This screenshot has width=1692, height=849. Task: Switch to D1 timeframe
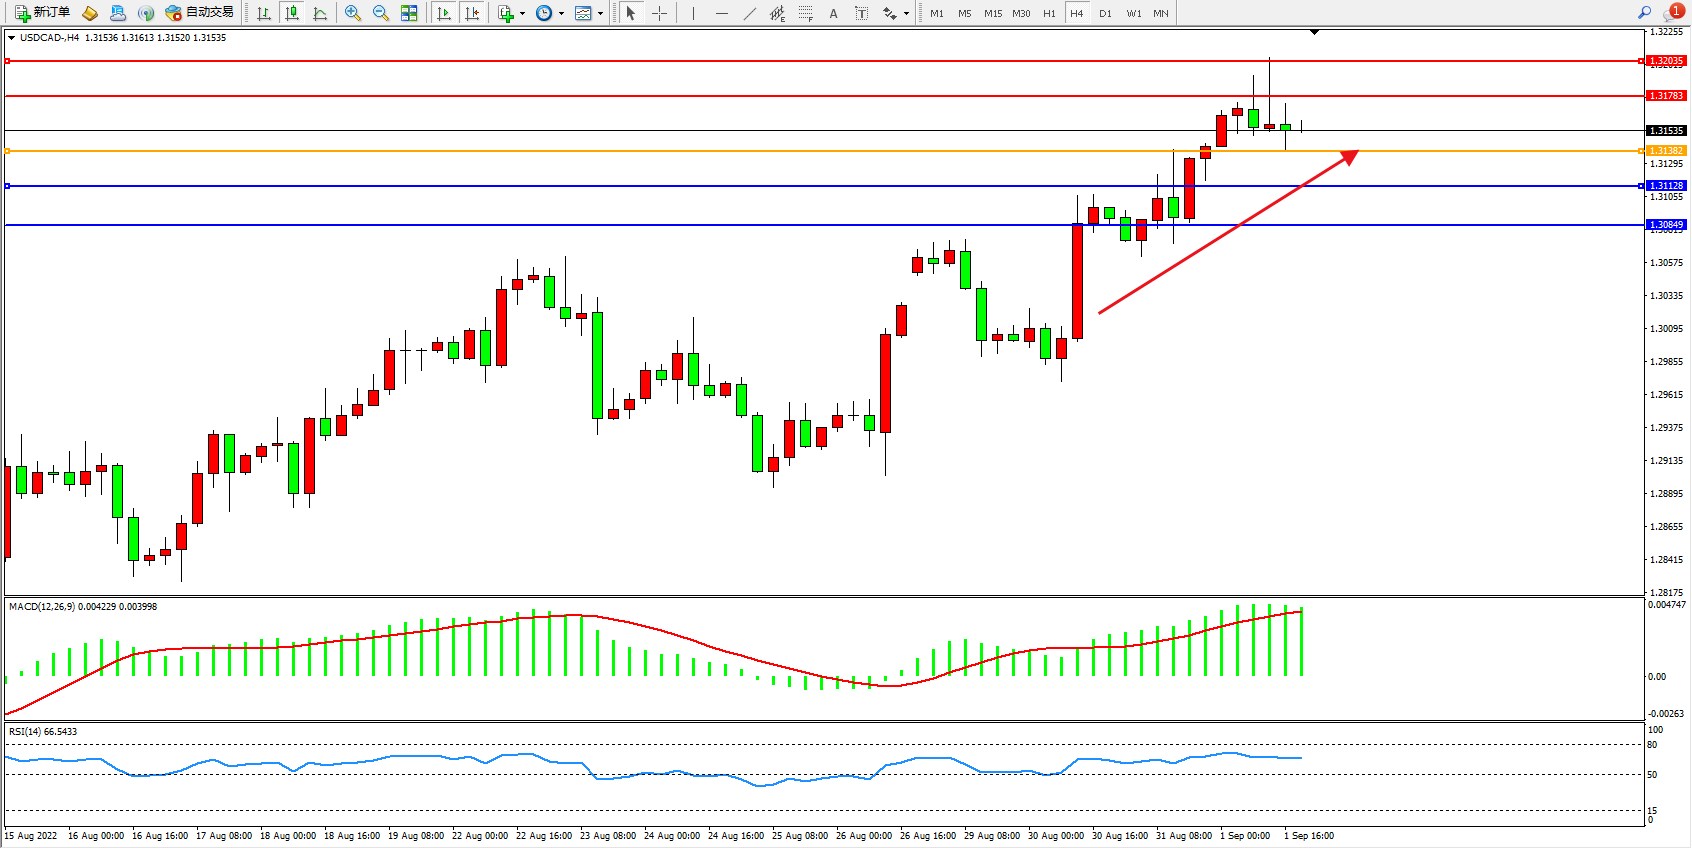tap(1105, 13)
